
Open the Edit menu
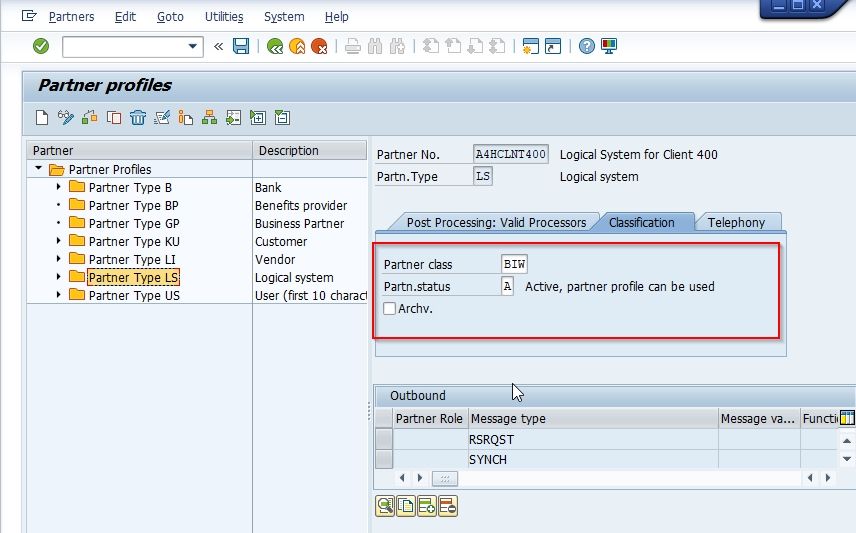[125, 17]
